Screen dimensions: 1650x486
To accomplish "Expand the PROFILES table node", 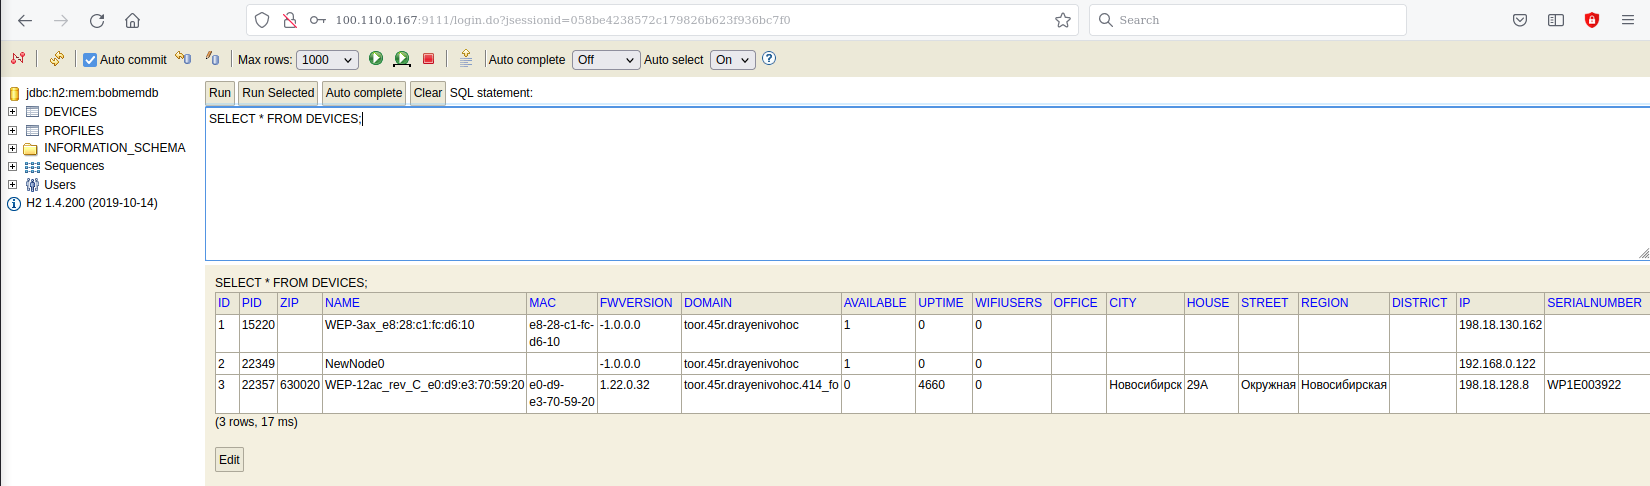I will (x=13, y=130).
